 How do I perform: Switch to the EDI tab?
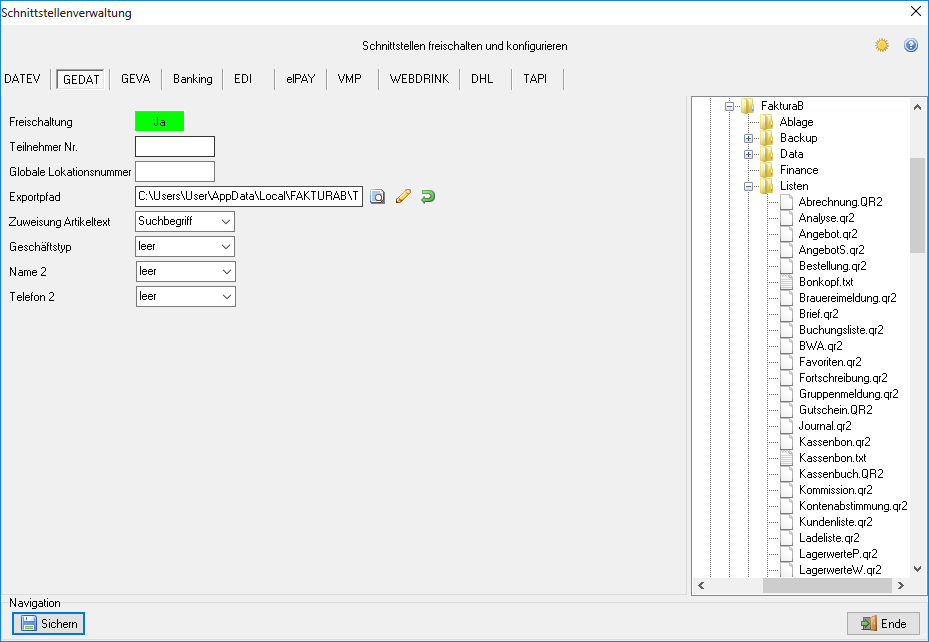point(243,79)
